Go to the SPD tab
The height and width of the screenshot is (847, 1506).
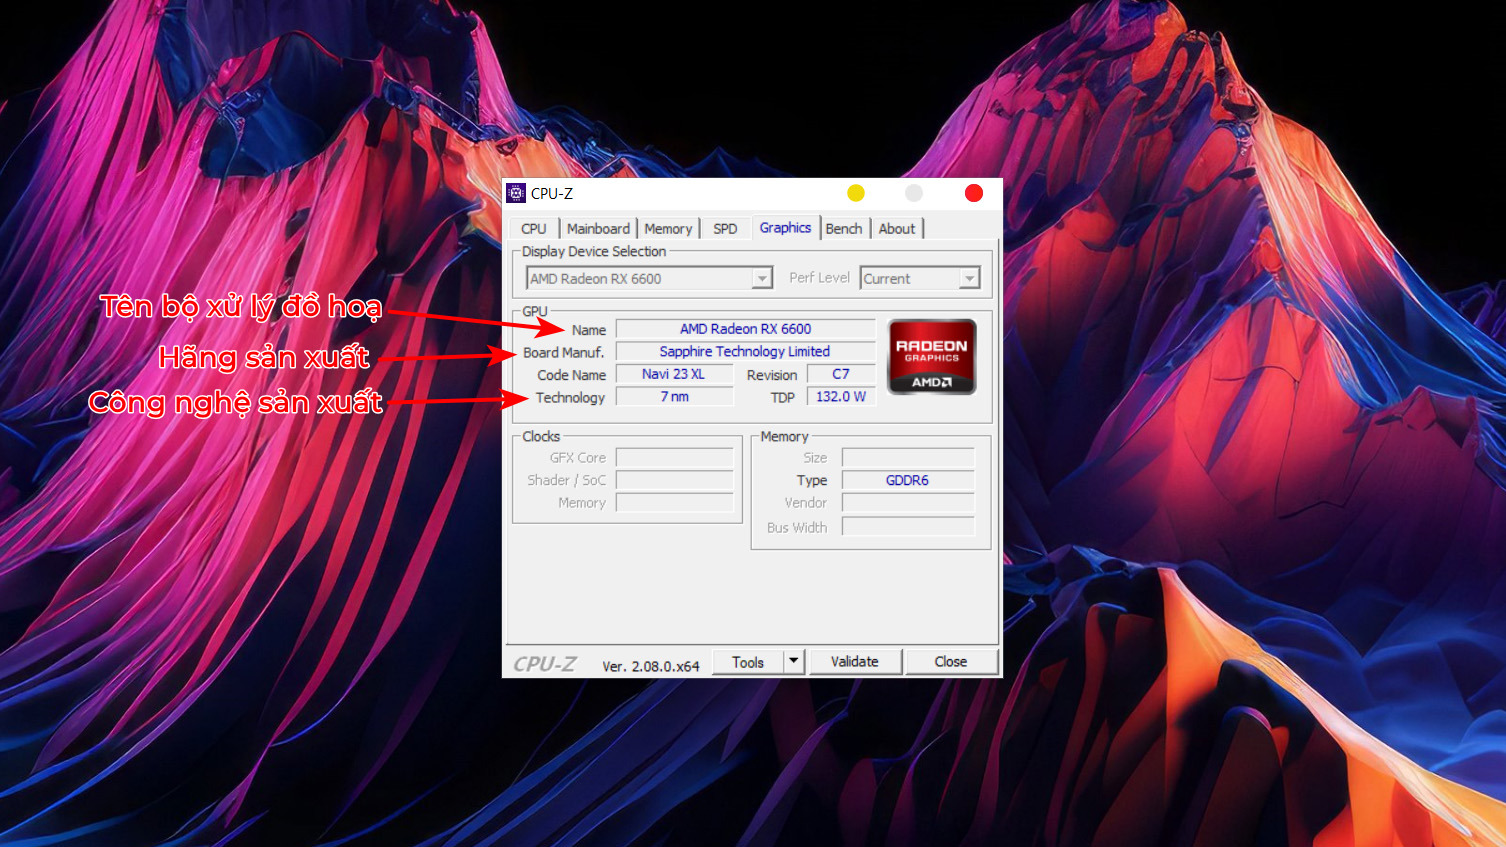[725, 229]
